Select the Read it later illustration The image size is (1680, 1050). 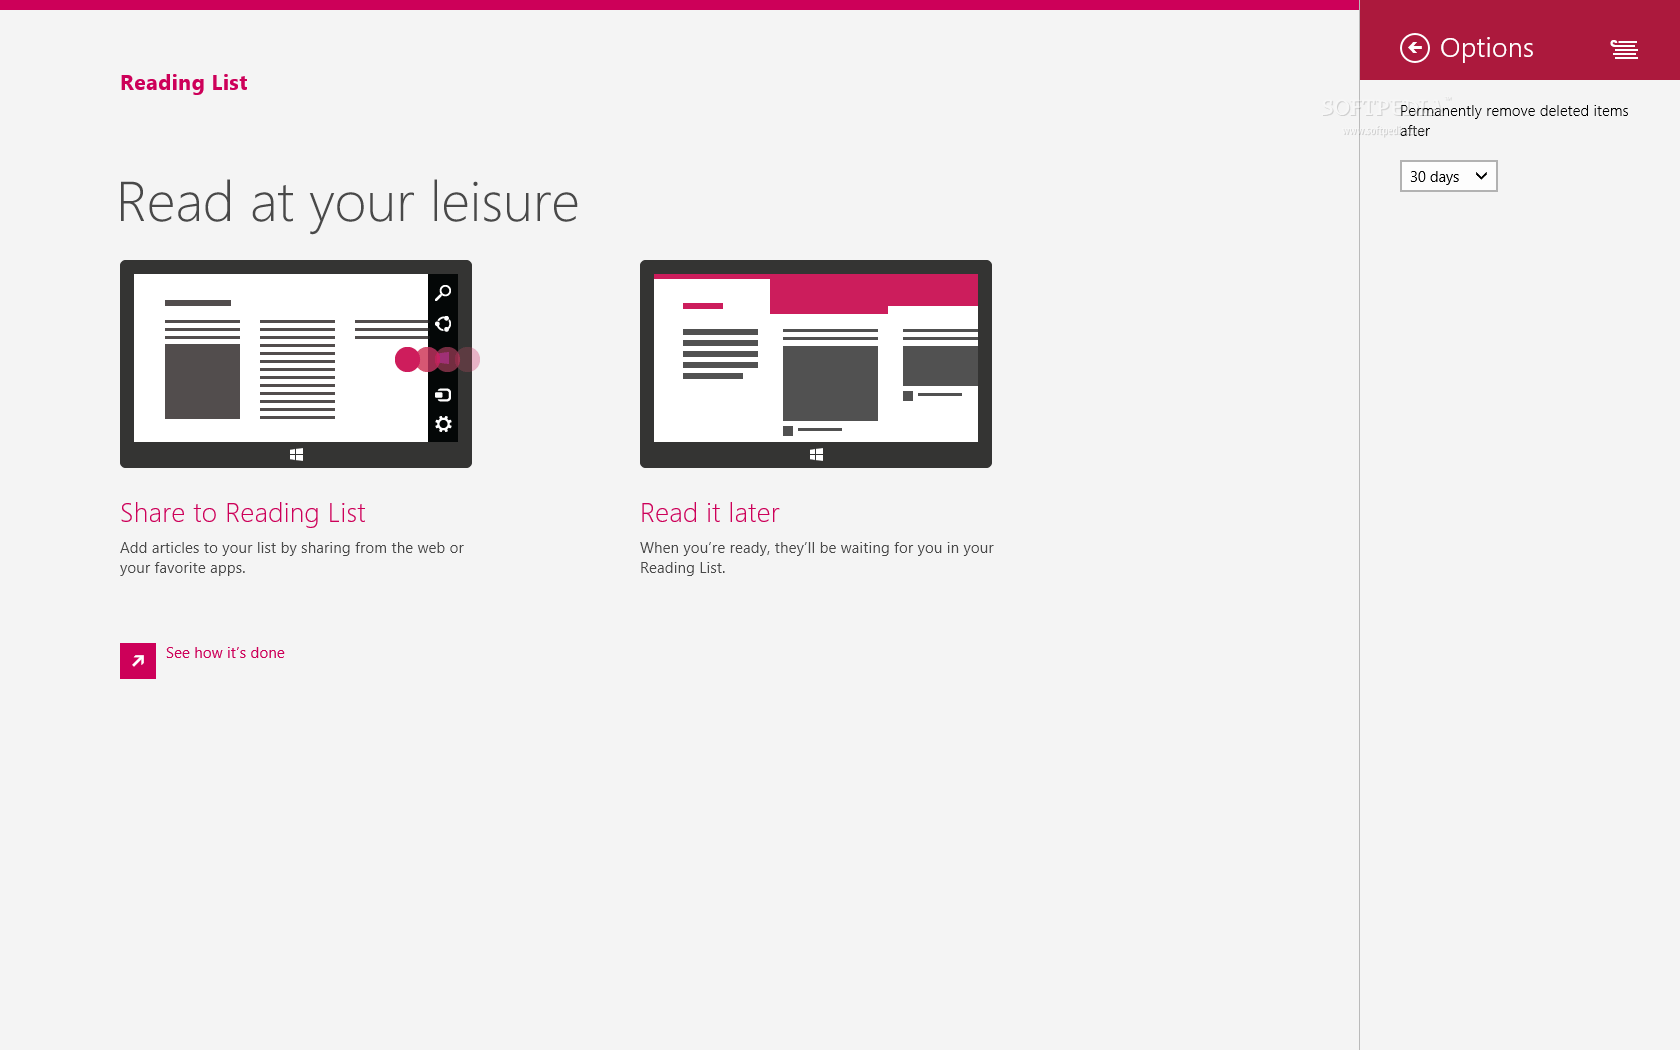click(816, 364)
